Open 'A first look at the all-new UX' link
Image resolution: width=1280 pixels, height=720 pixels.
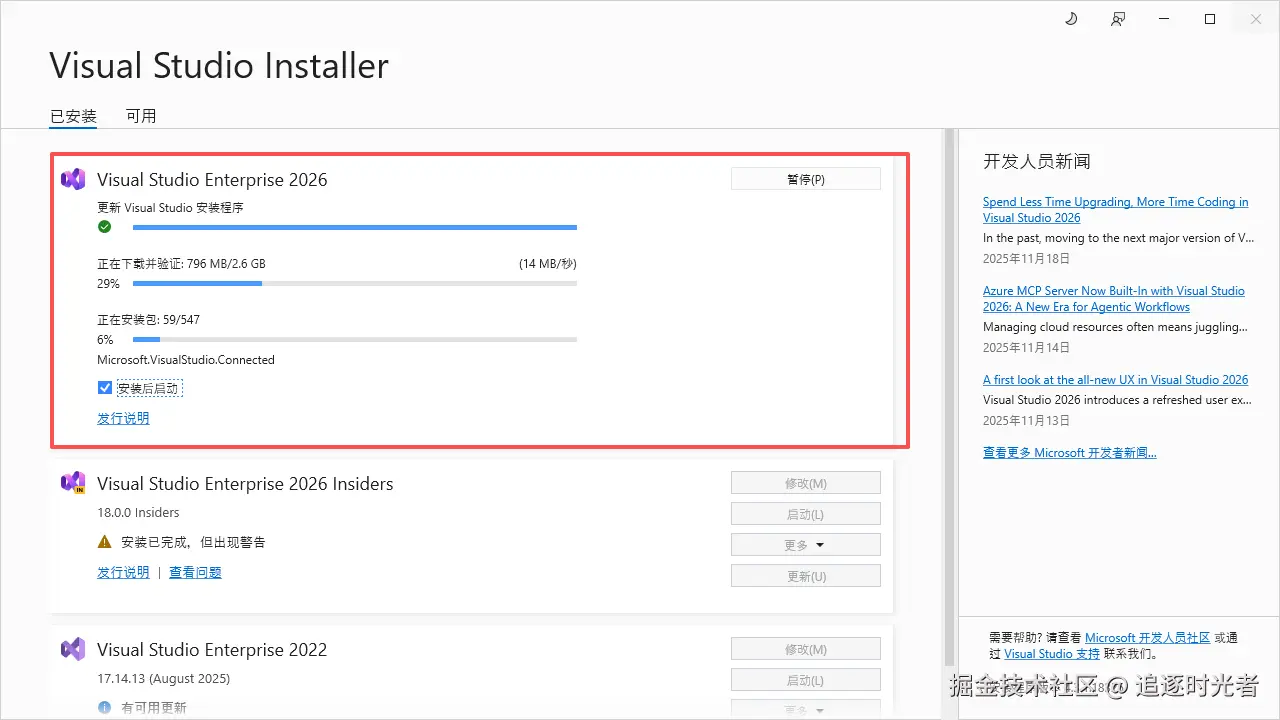(x=1115, y=380)
